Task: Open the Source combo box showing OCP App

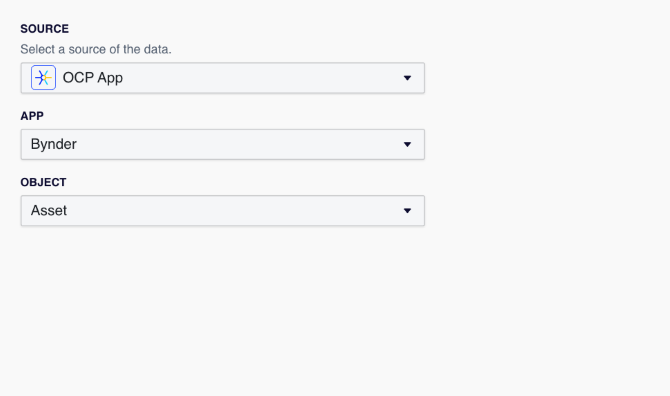Action: tap(223, 78)
